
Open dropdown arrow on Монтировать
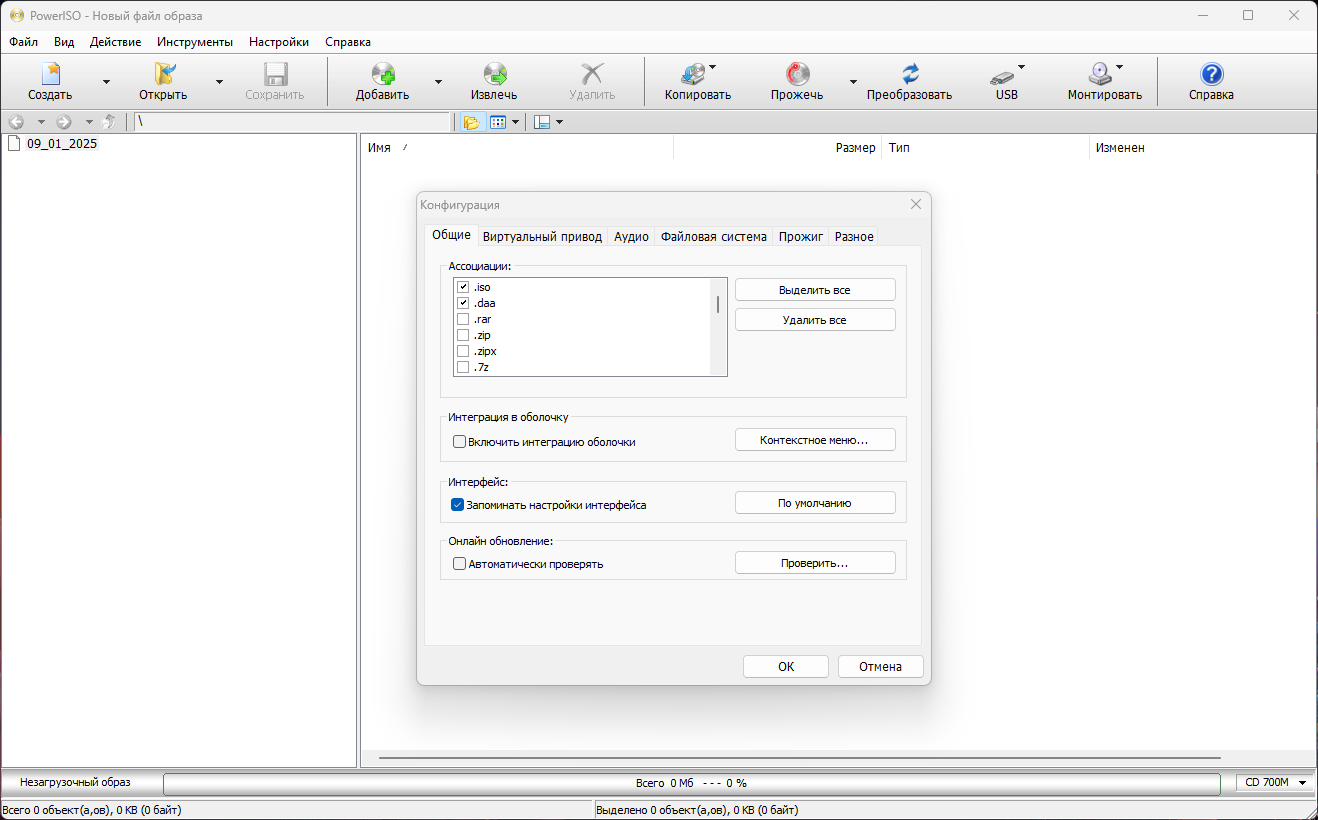coord(1119,67)
